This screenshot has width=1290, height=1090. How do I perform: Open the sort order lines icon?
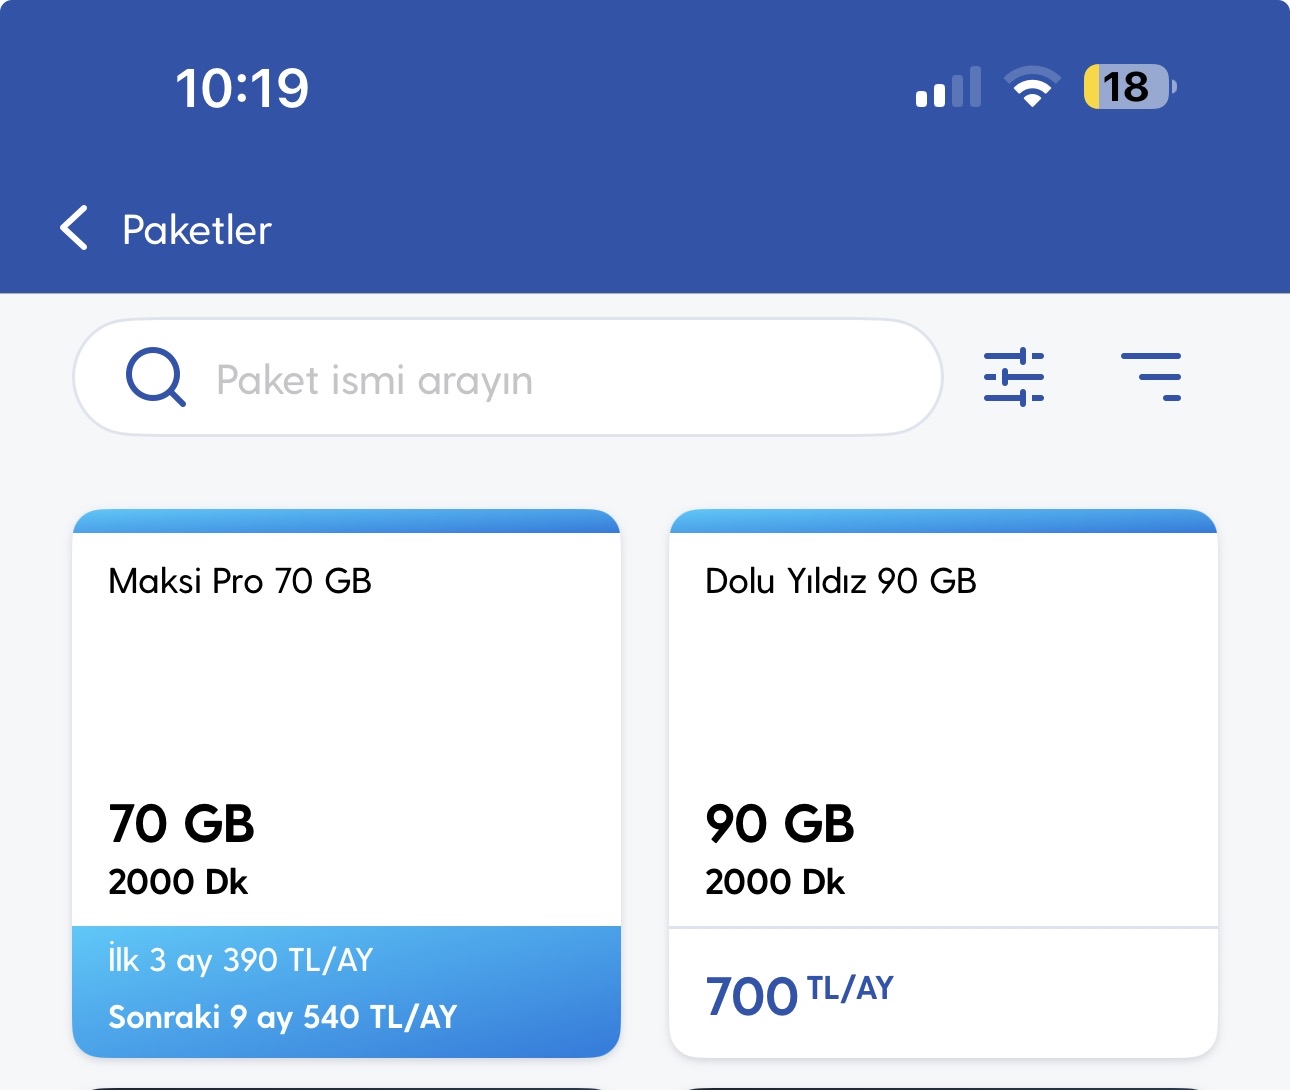click(x=1151, y=377)
